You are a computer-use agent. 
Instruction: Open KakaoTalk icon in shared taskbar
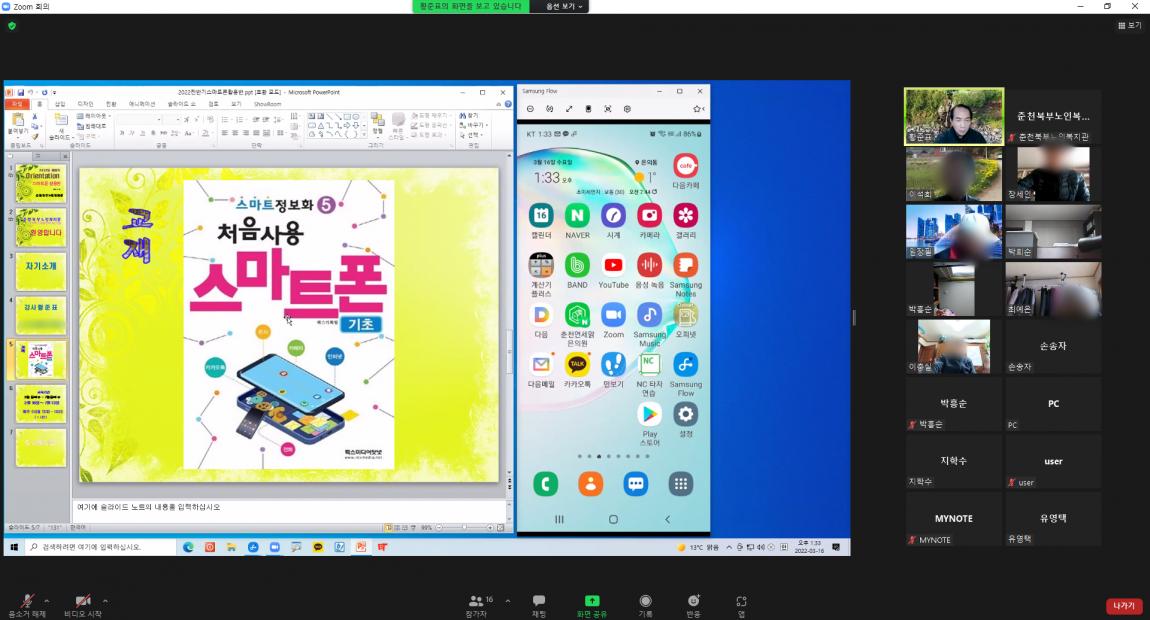click(x=318, y=547)
